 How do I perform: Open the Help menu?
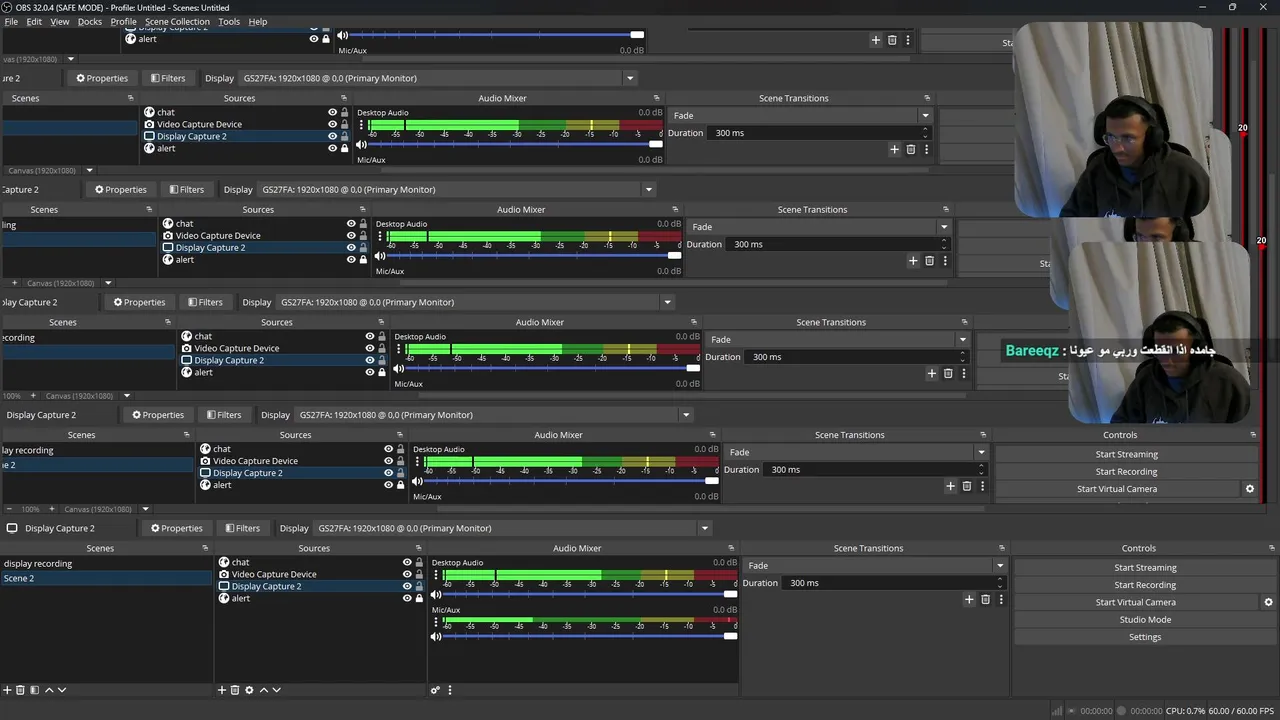pyautogui.click(x=258, y=21)
